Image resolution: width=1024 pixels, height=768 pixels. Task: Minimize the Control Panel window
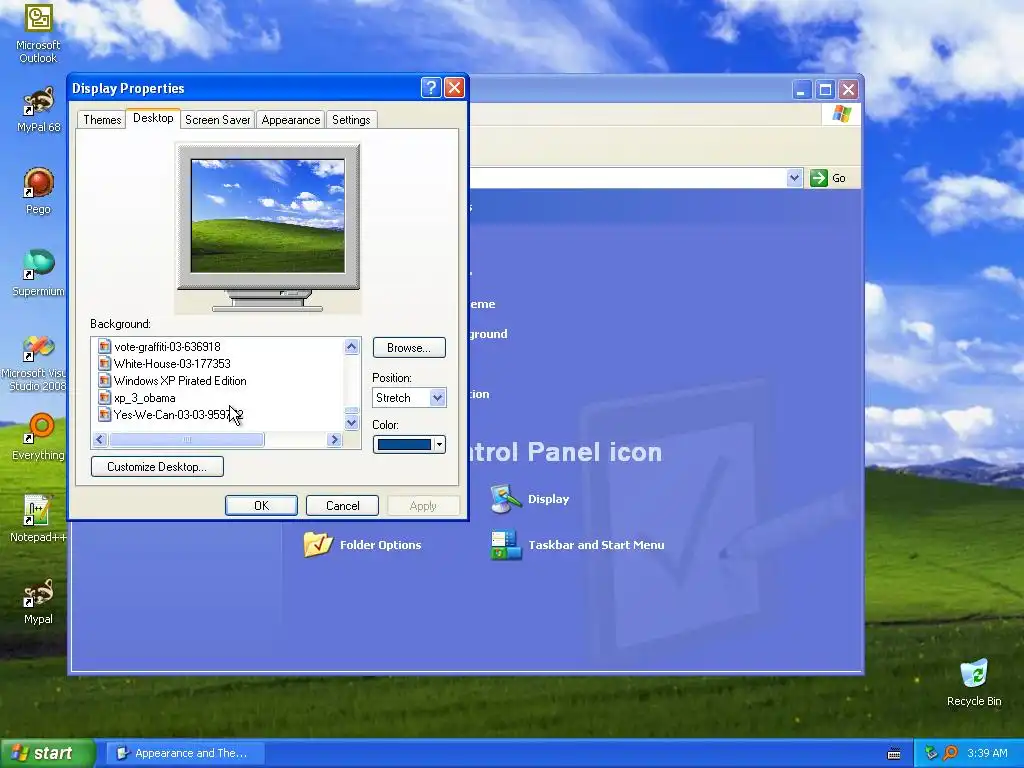click(801, 89)
